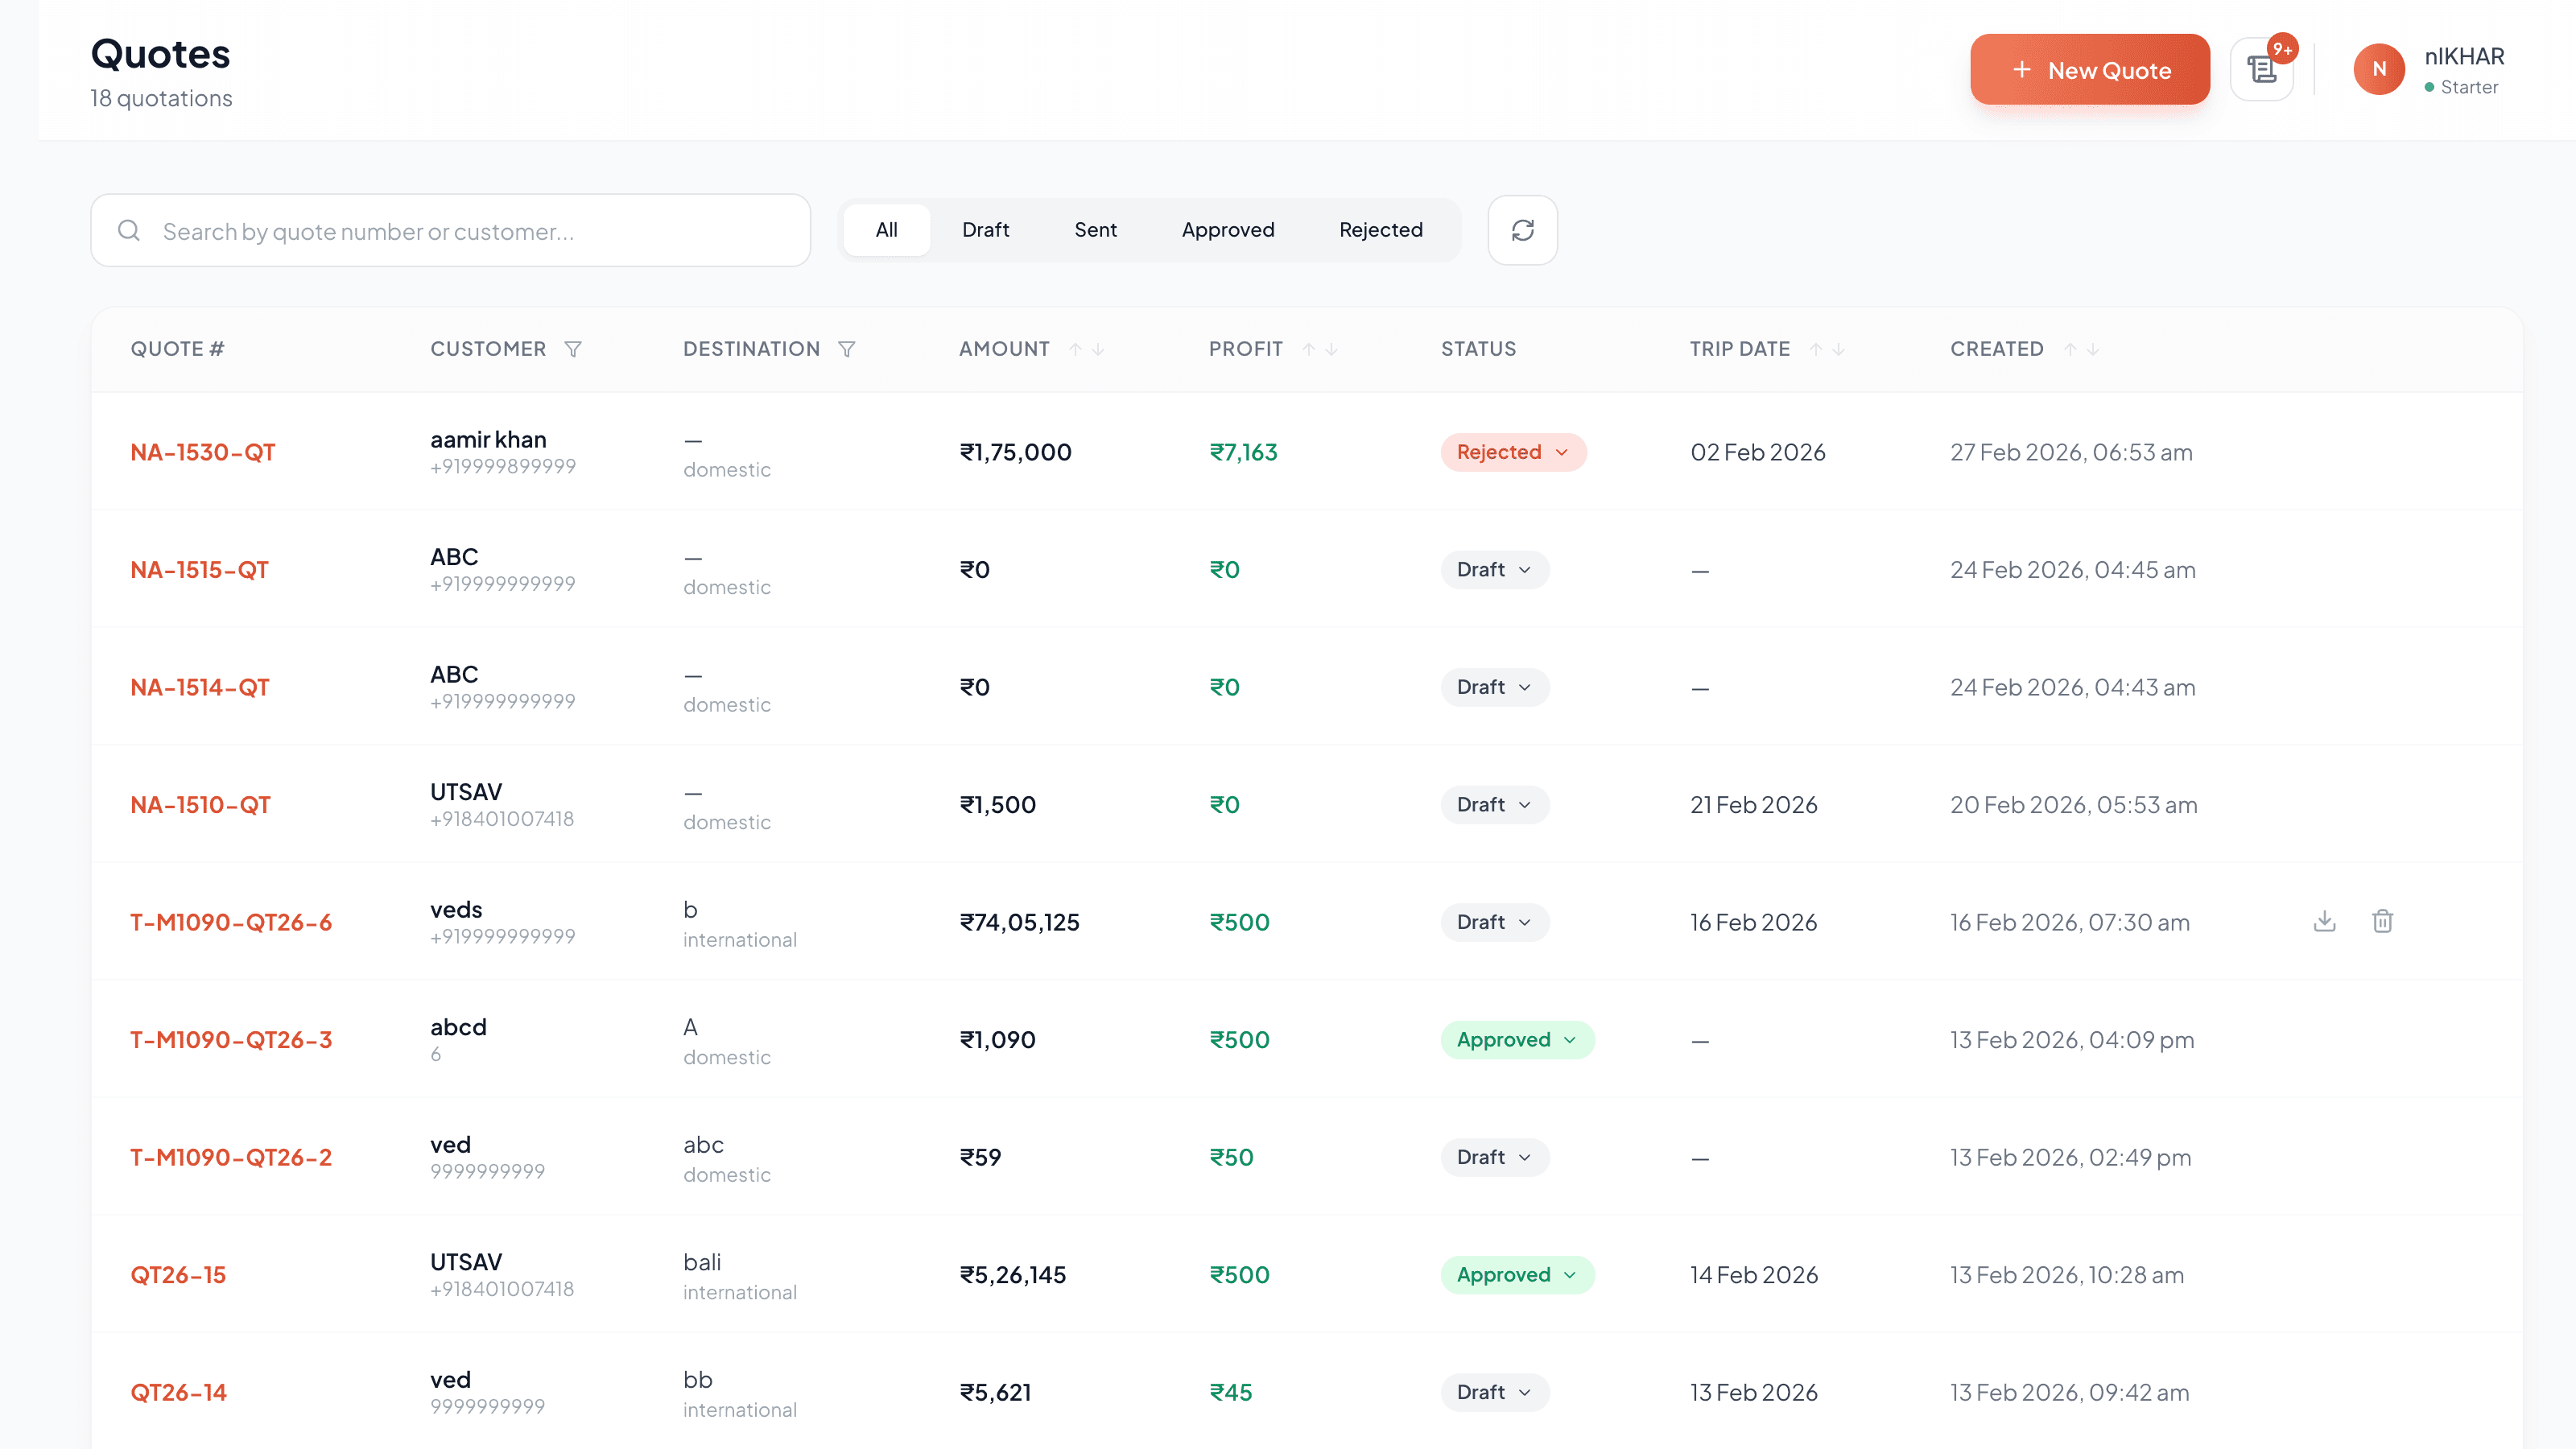Sort Profit column descending
The width and height of the screenshot is (2576, 1449).
pos(1329,351)
